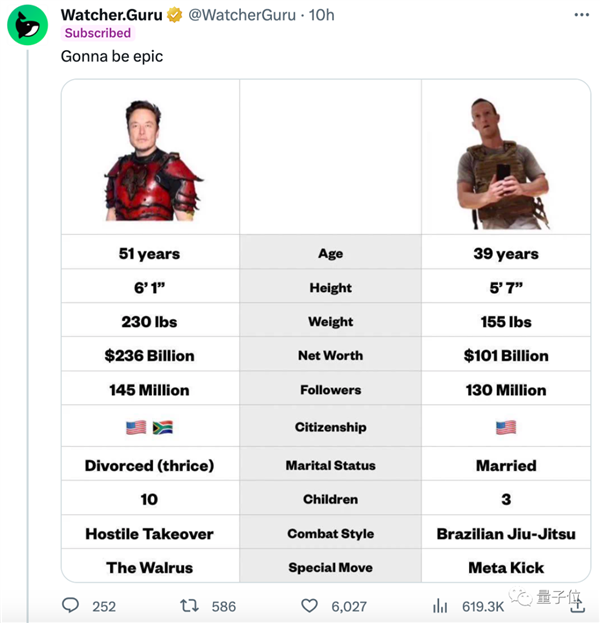Click the "$236 Billion" net worth cell
Screen dimensions: 600x623
point(150,355)
